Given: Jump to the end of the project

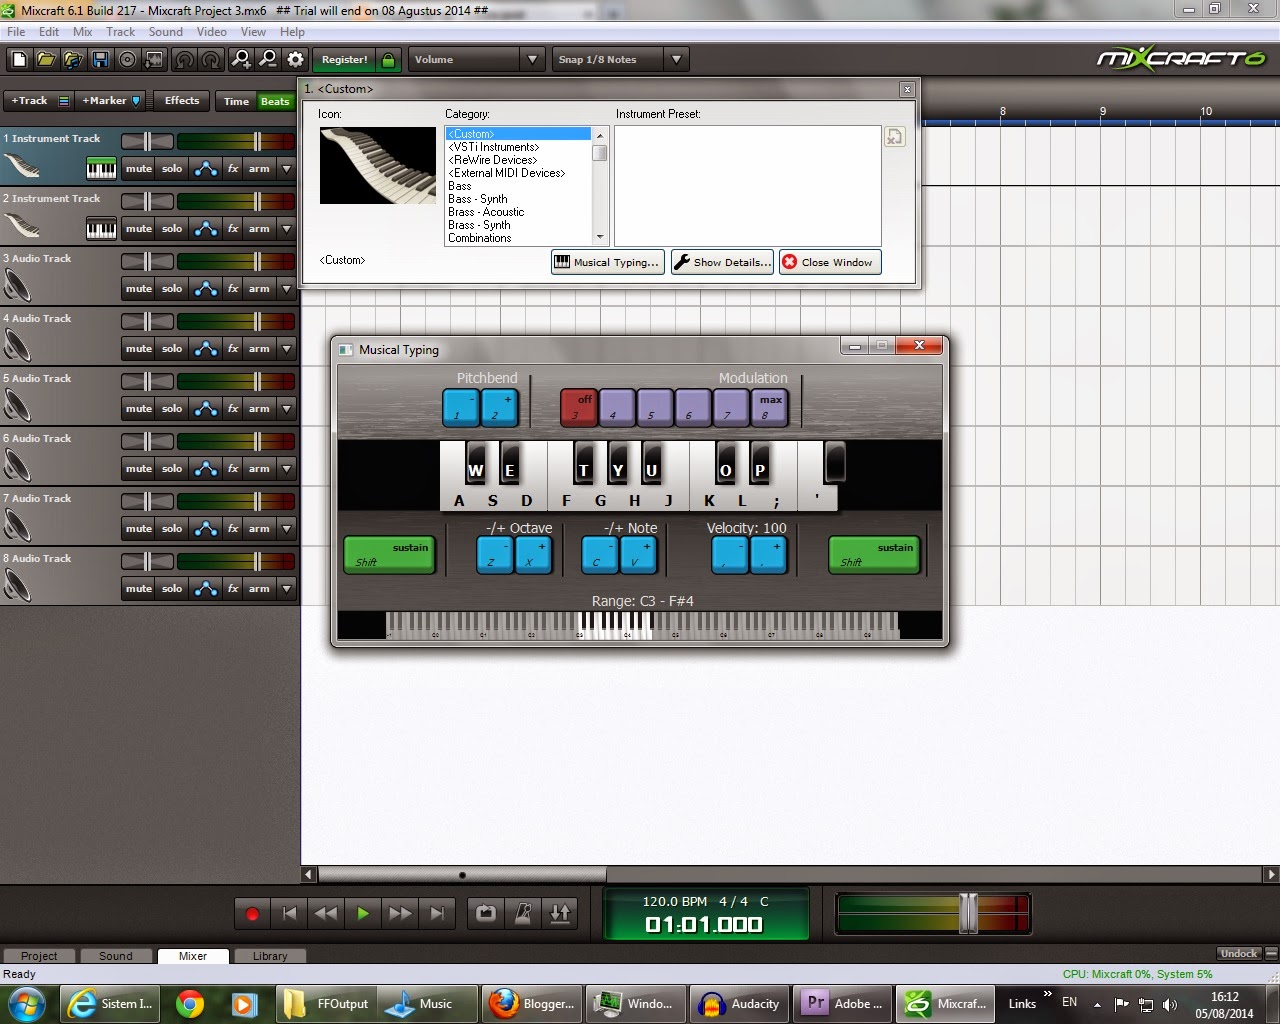Looking at the screenshot, I should click(x=437, y=913).
